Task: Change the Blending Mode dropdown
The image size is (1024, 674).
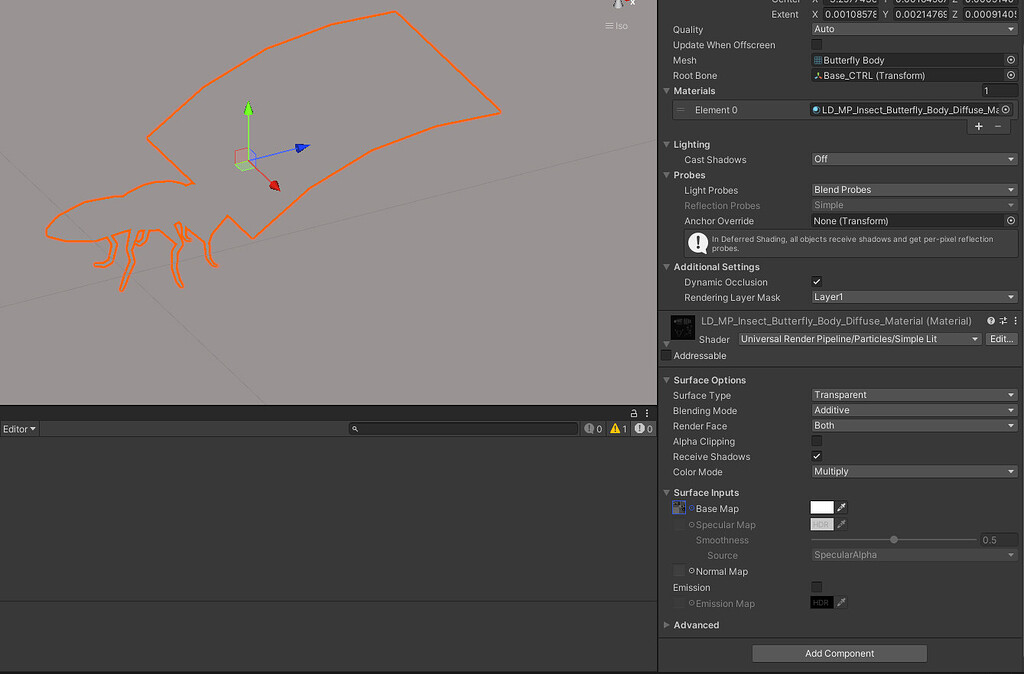Action: coord(912,410)
